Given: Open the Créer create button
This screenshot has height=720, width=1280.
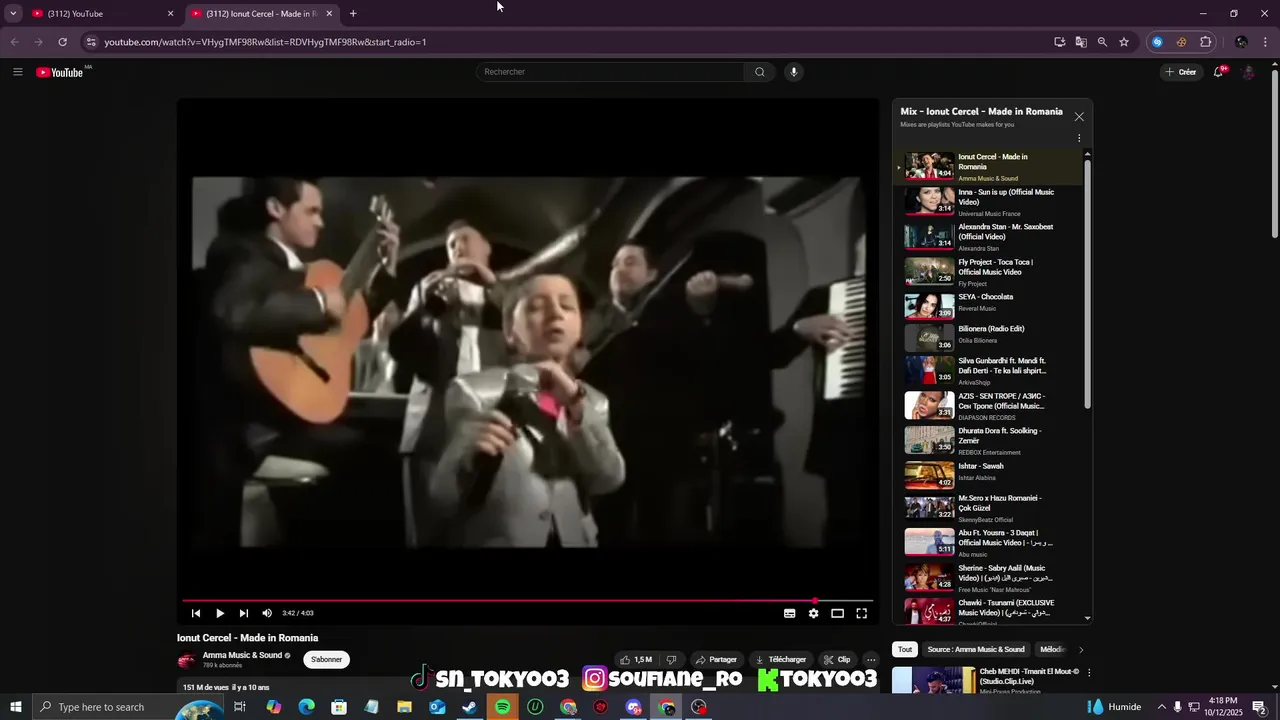Looking at the screenshot, I should (1180, 72).
